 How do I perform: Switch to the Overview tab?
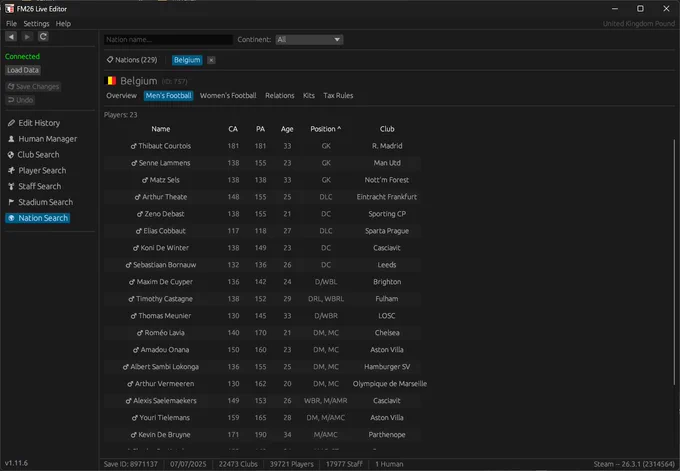[x=121, y=95]
